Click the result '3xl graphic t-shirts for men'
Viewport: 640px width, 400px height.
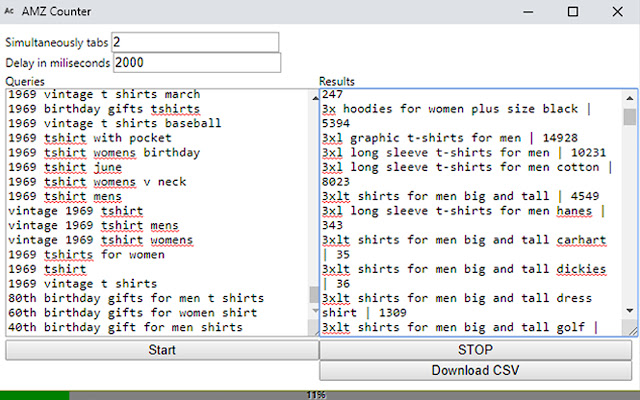tap(422, 138)
